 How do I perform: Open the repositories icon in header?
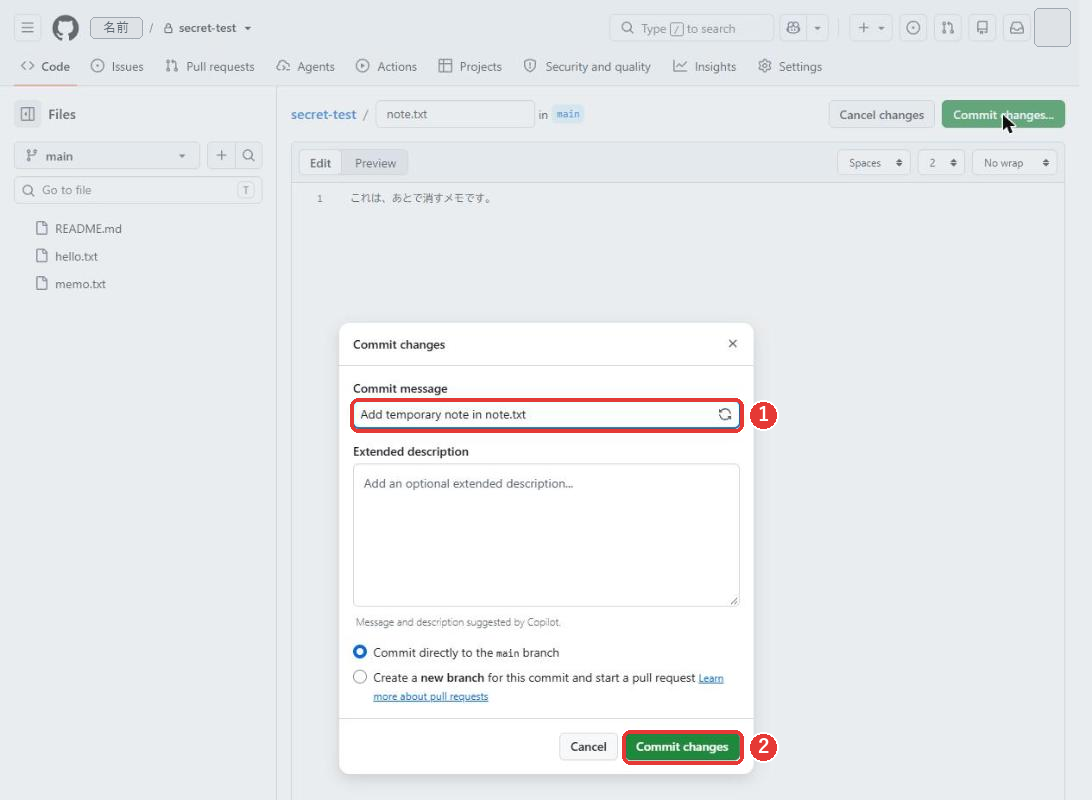click(982, 28)
